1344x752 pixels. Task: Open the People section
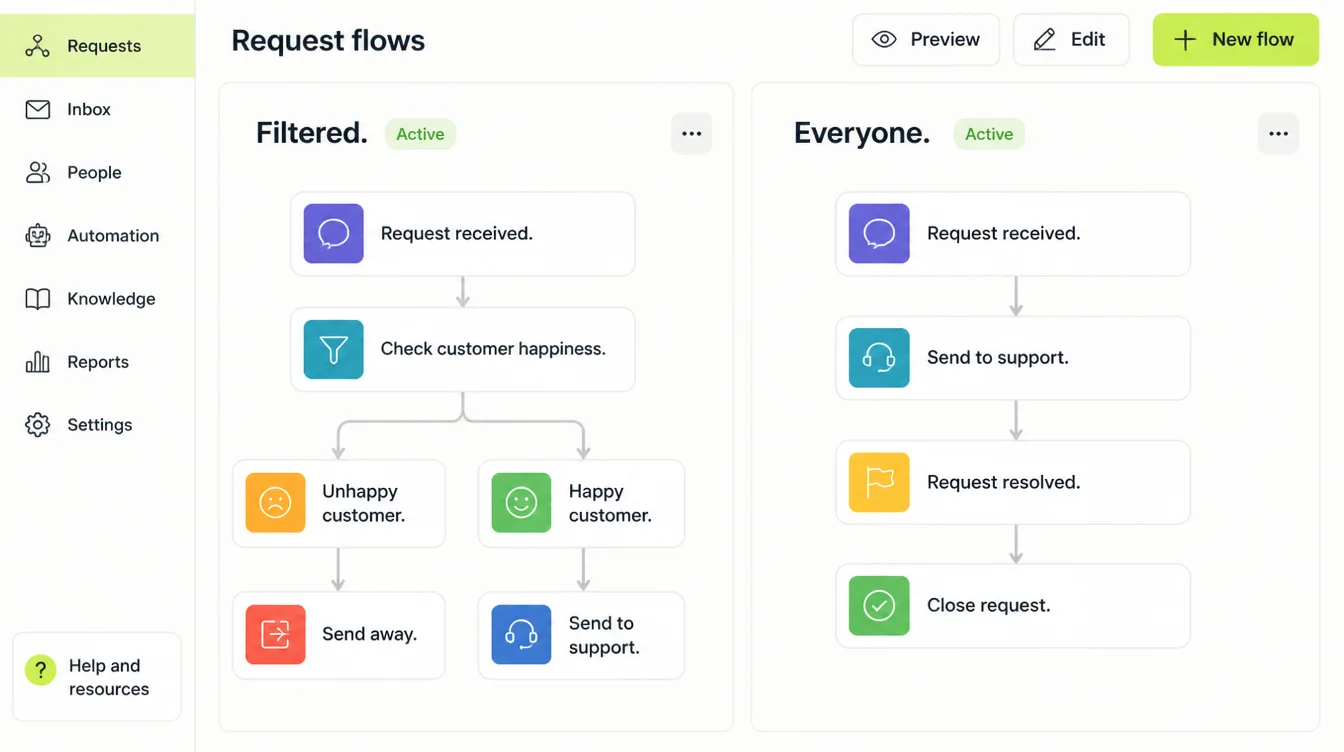pos(97,172)
